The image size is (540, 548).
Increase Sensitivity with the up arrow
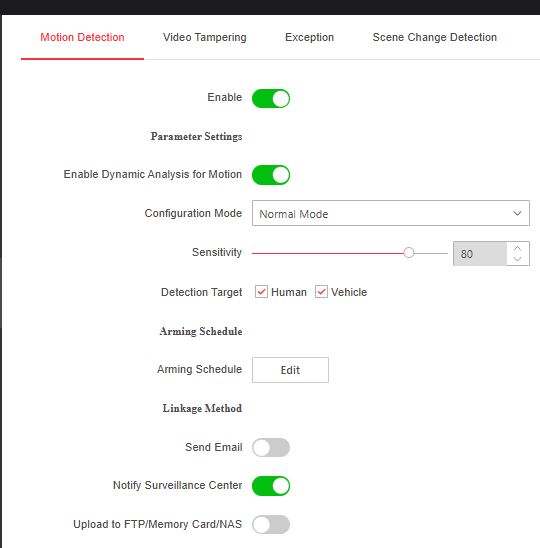[518, 248]
